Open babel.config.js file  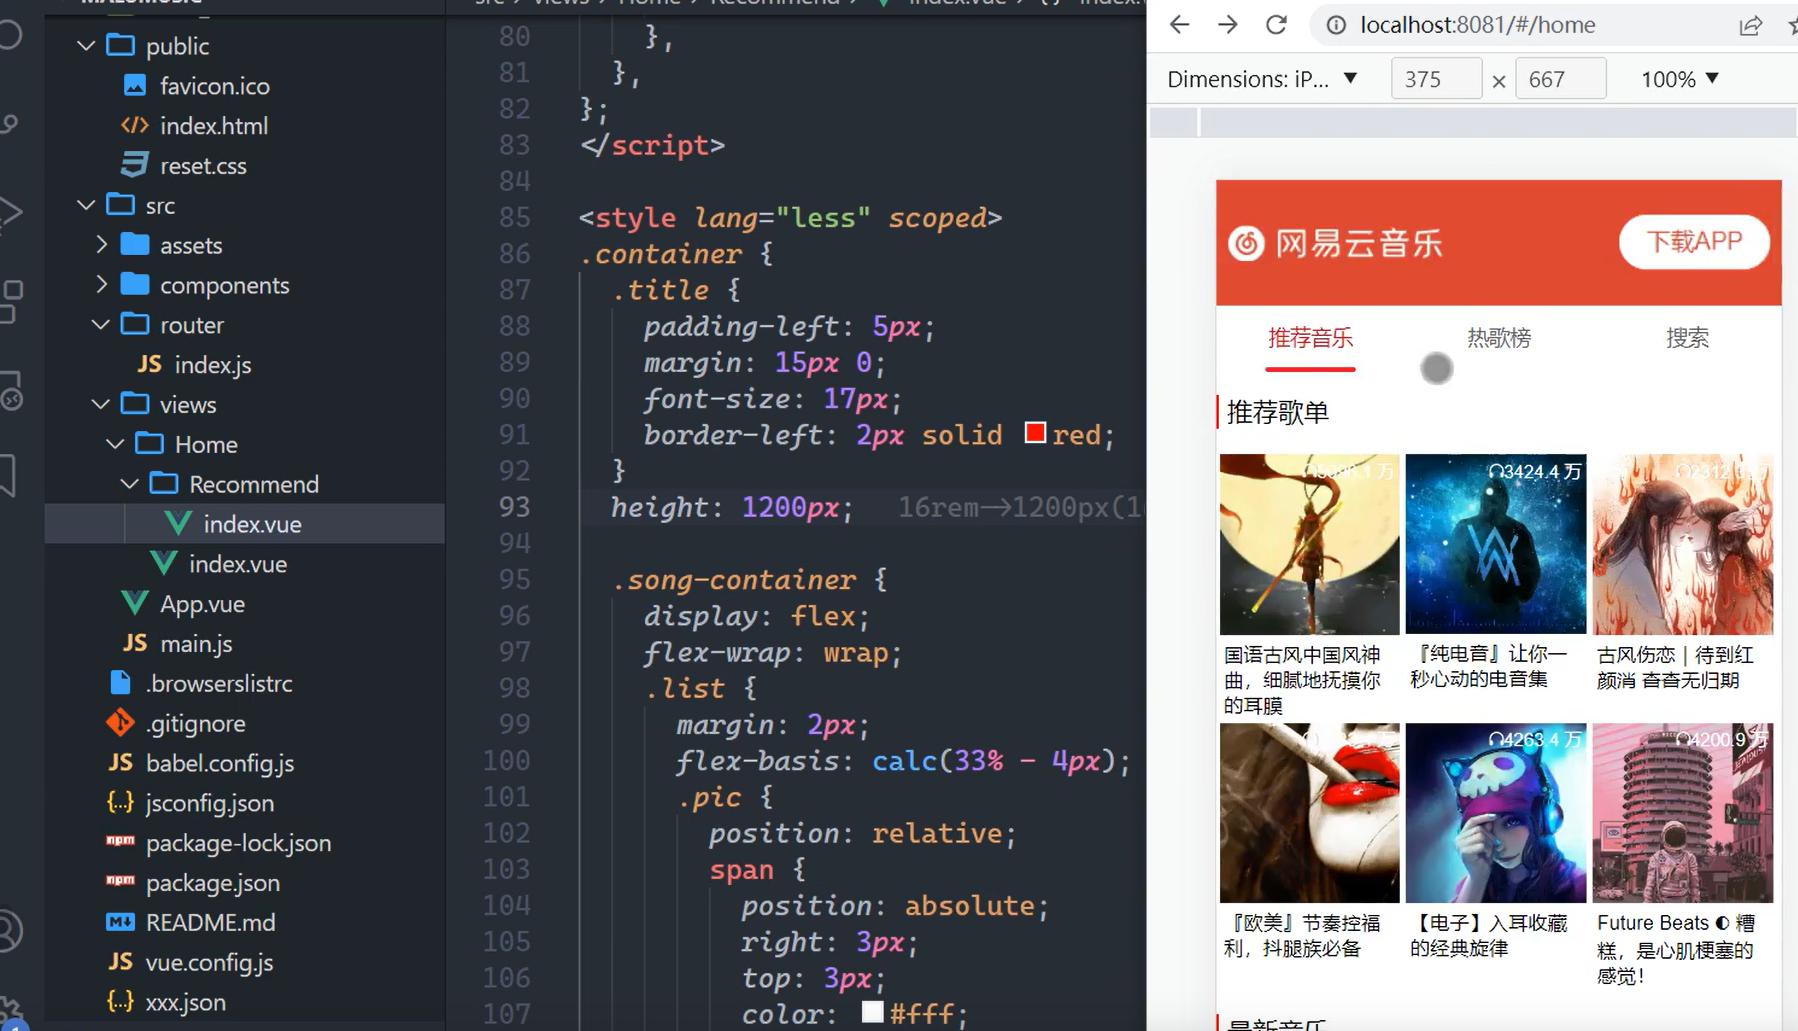tap(220, 763)
